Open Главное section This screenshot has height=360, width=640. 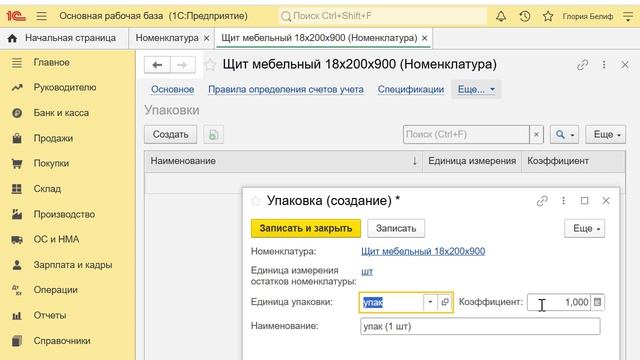(x=51, y=62)
